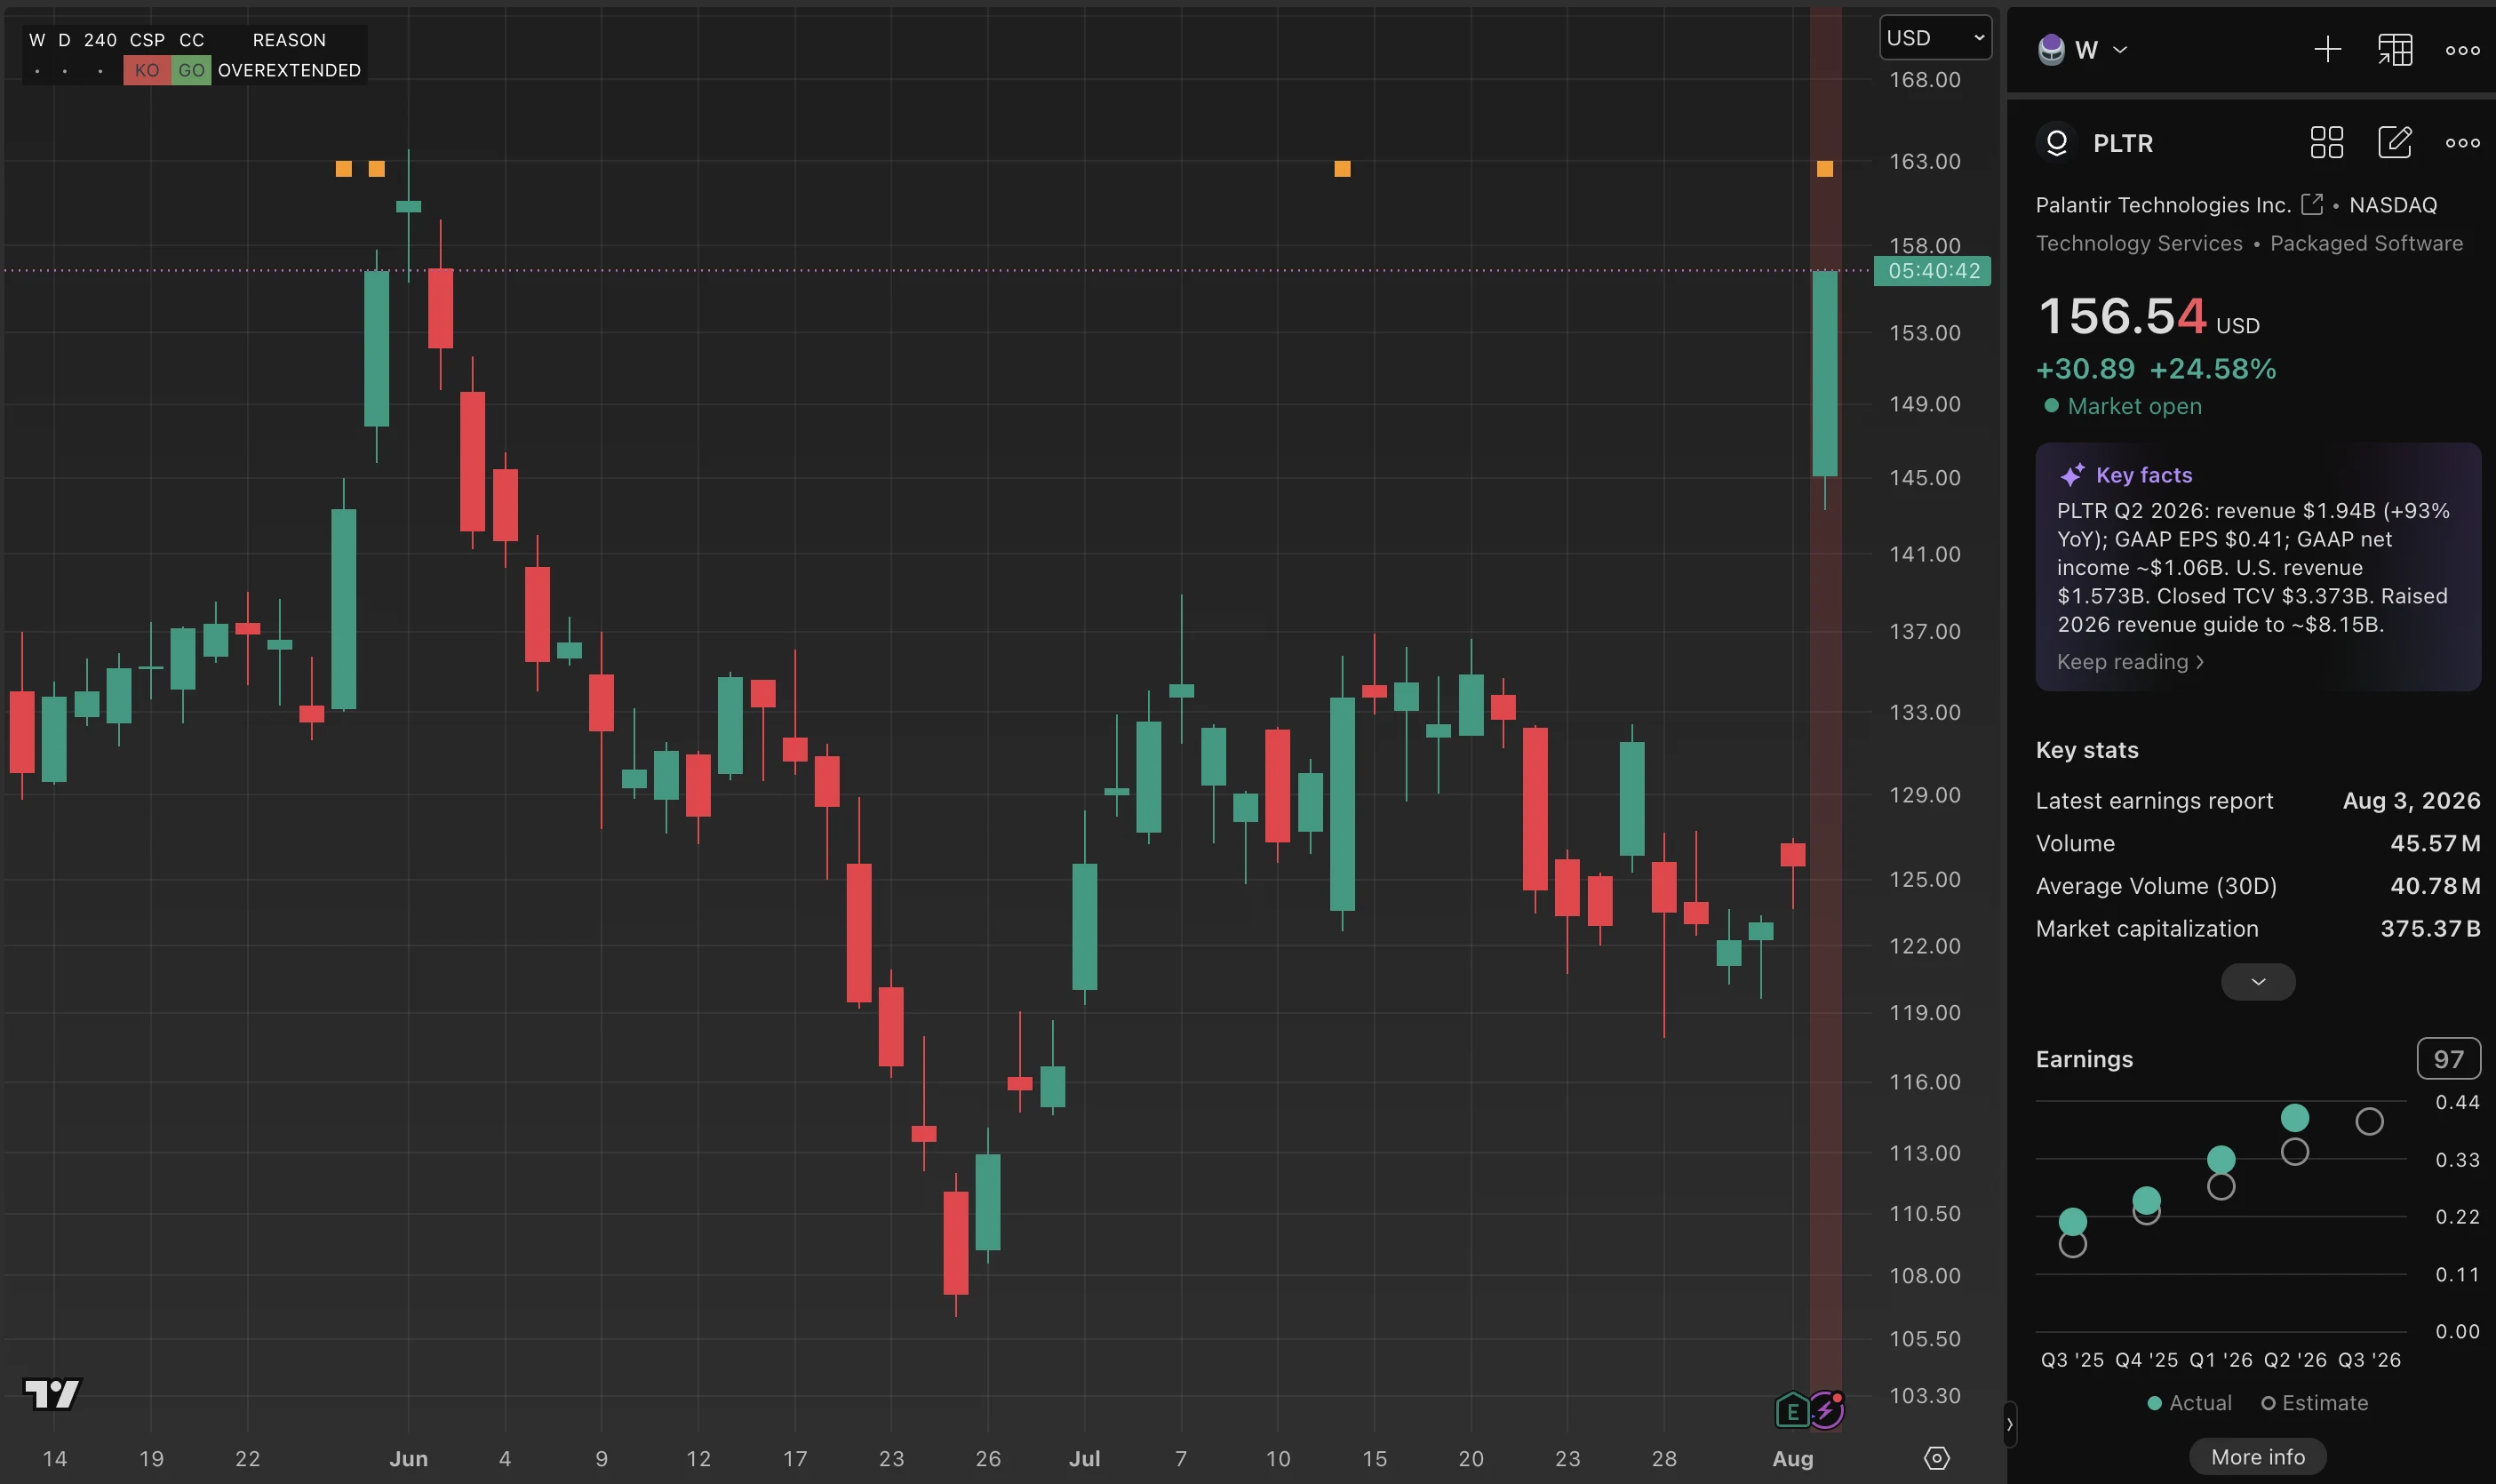The width and height of the screenshot is (2496, 1484).
Task: Click the 45.57 M volume value
Action: [2435, 843]
